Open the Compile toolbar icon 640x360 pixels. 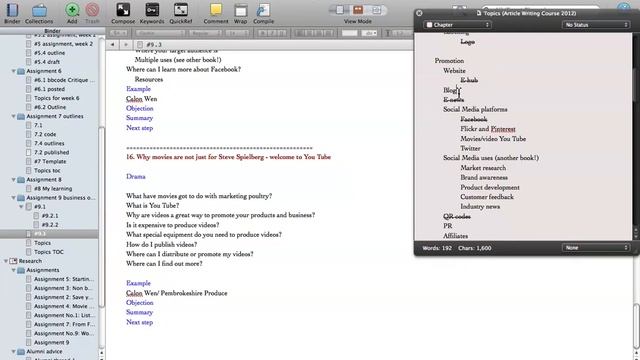click(263, 10)
